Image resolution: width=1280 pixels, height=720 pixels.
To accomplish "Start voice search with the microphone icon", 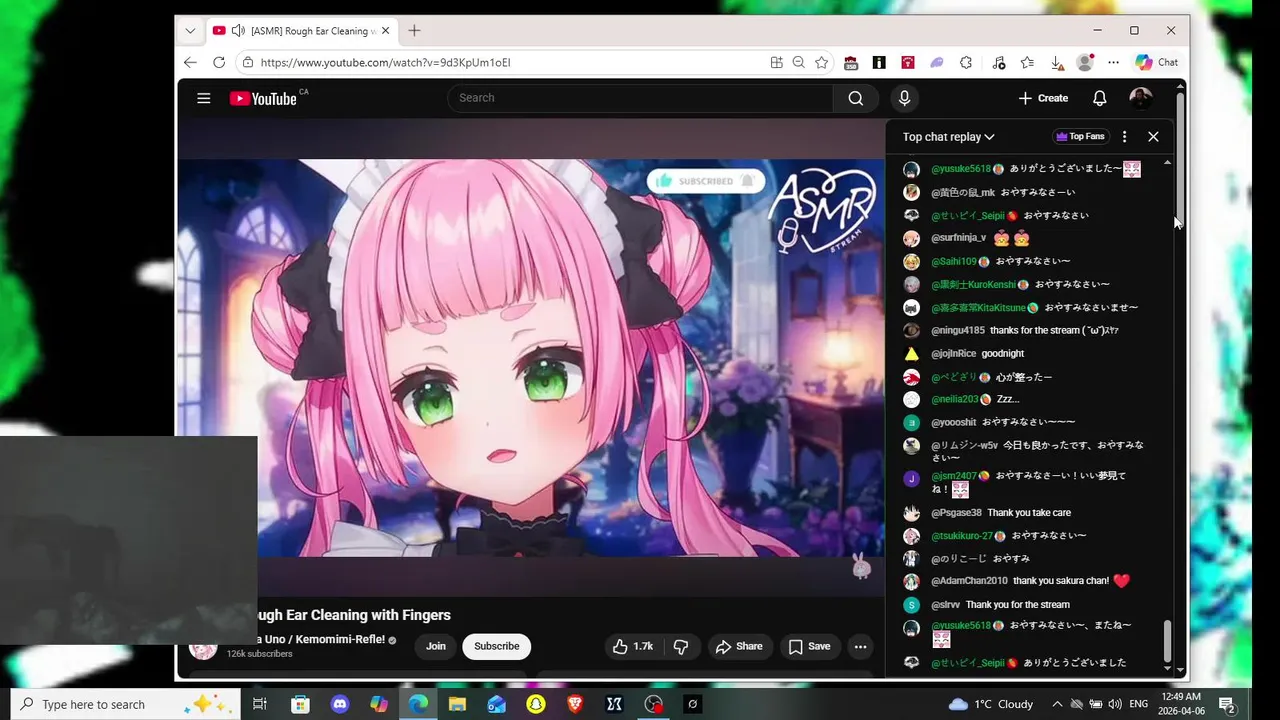I will click(x=904, y=98).
